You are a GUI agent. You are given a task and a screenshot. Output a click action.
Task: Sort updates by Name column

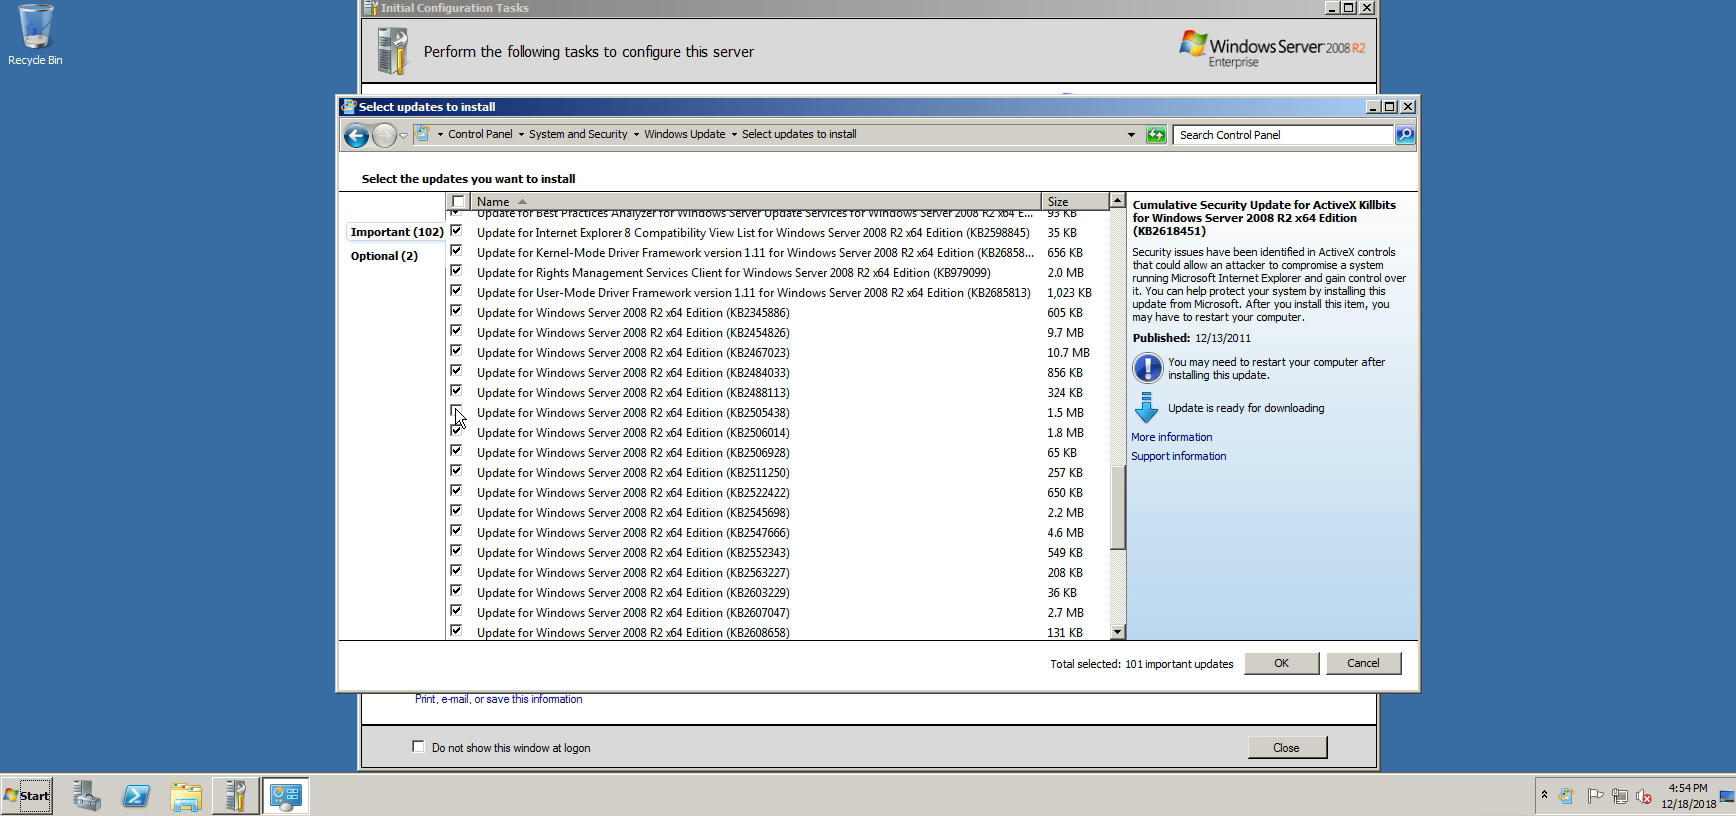point(755,201)
